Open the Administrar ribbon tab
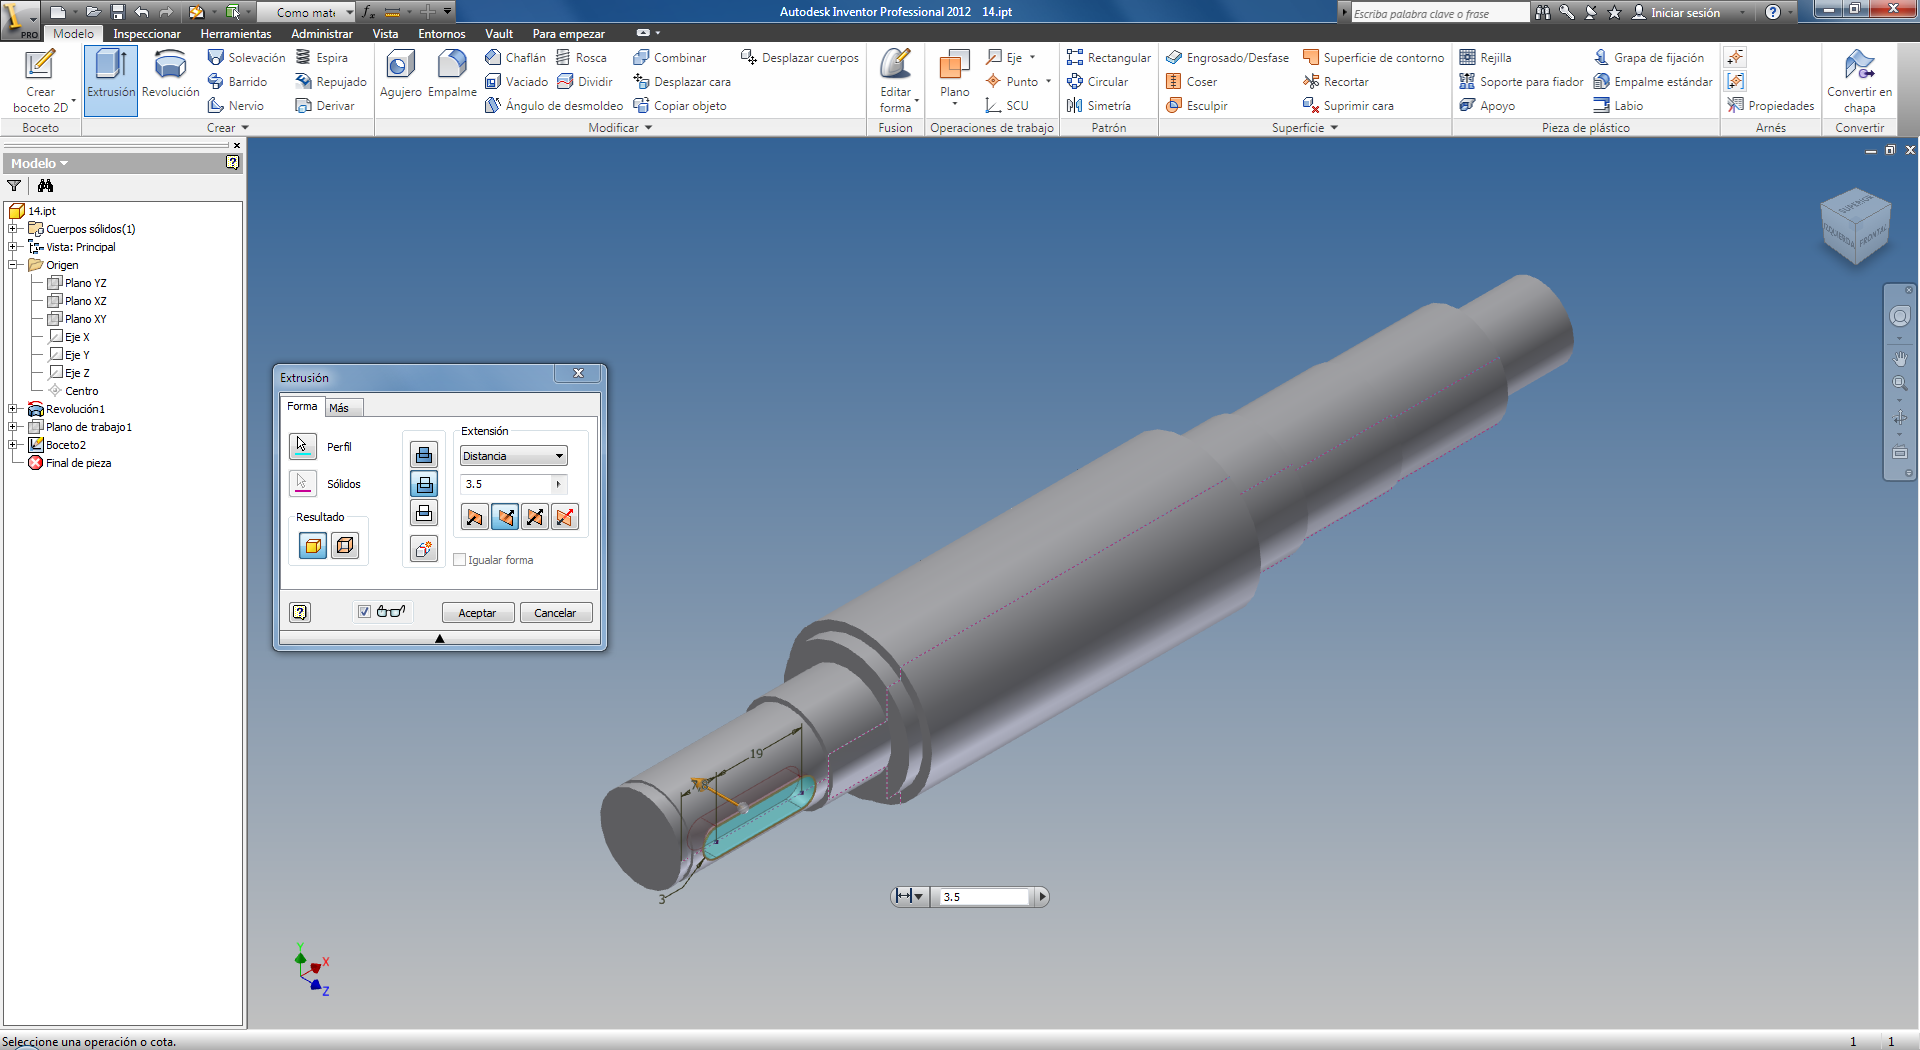 coord(322,34)
